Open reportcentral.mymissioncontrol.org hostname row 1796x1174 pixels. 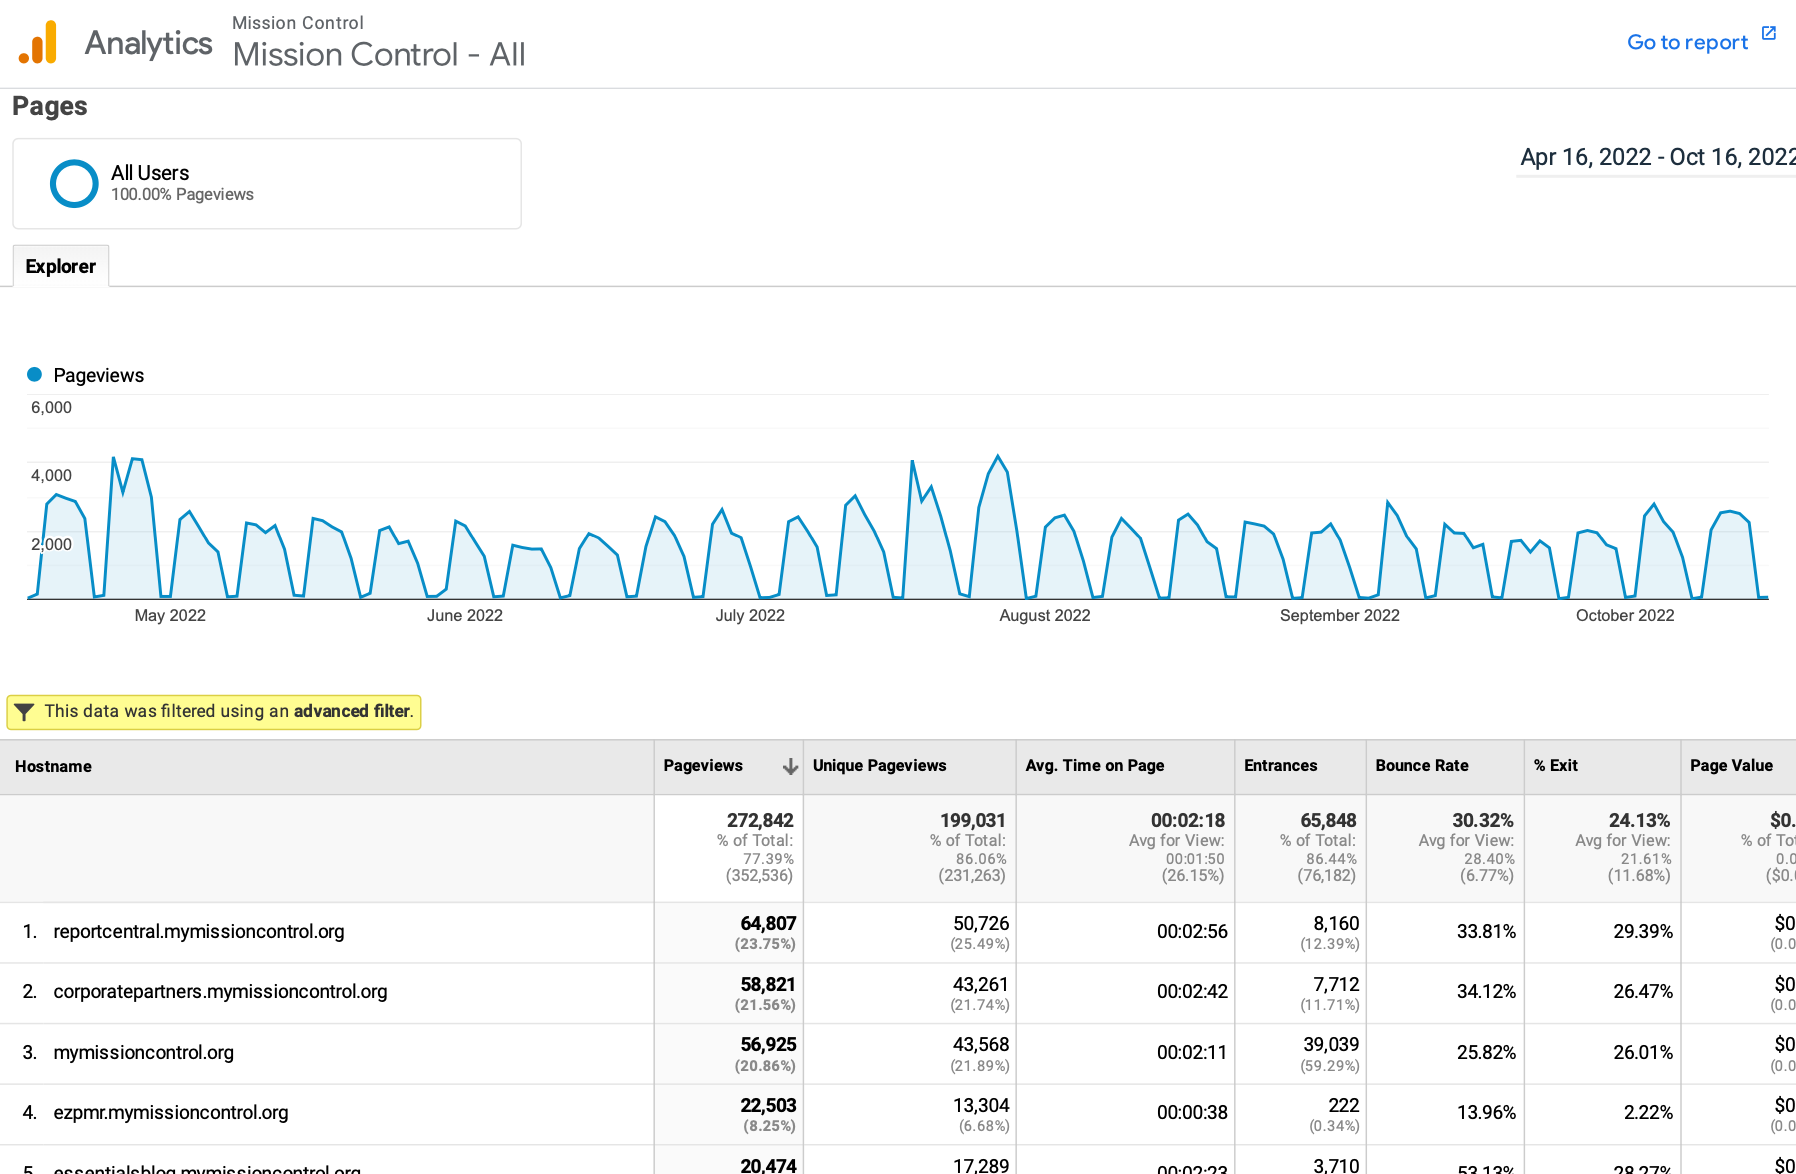point(199,931)
